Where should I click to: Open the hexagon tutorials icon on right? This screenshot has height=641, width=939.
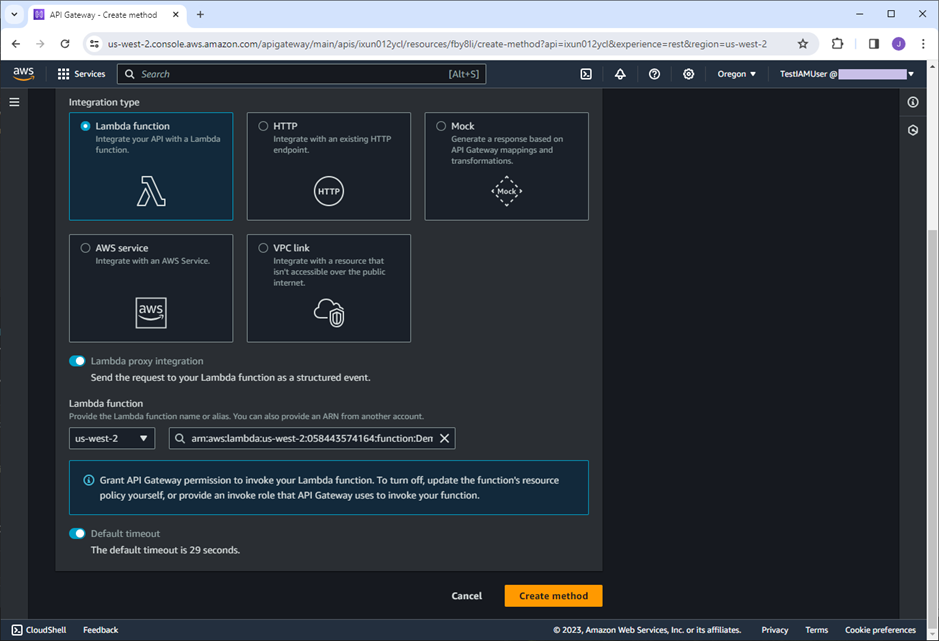913,130
